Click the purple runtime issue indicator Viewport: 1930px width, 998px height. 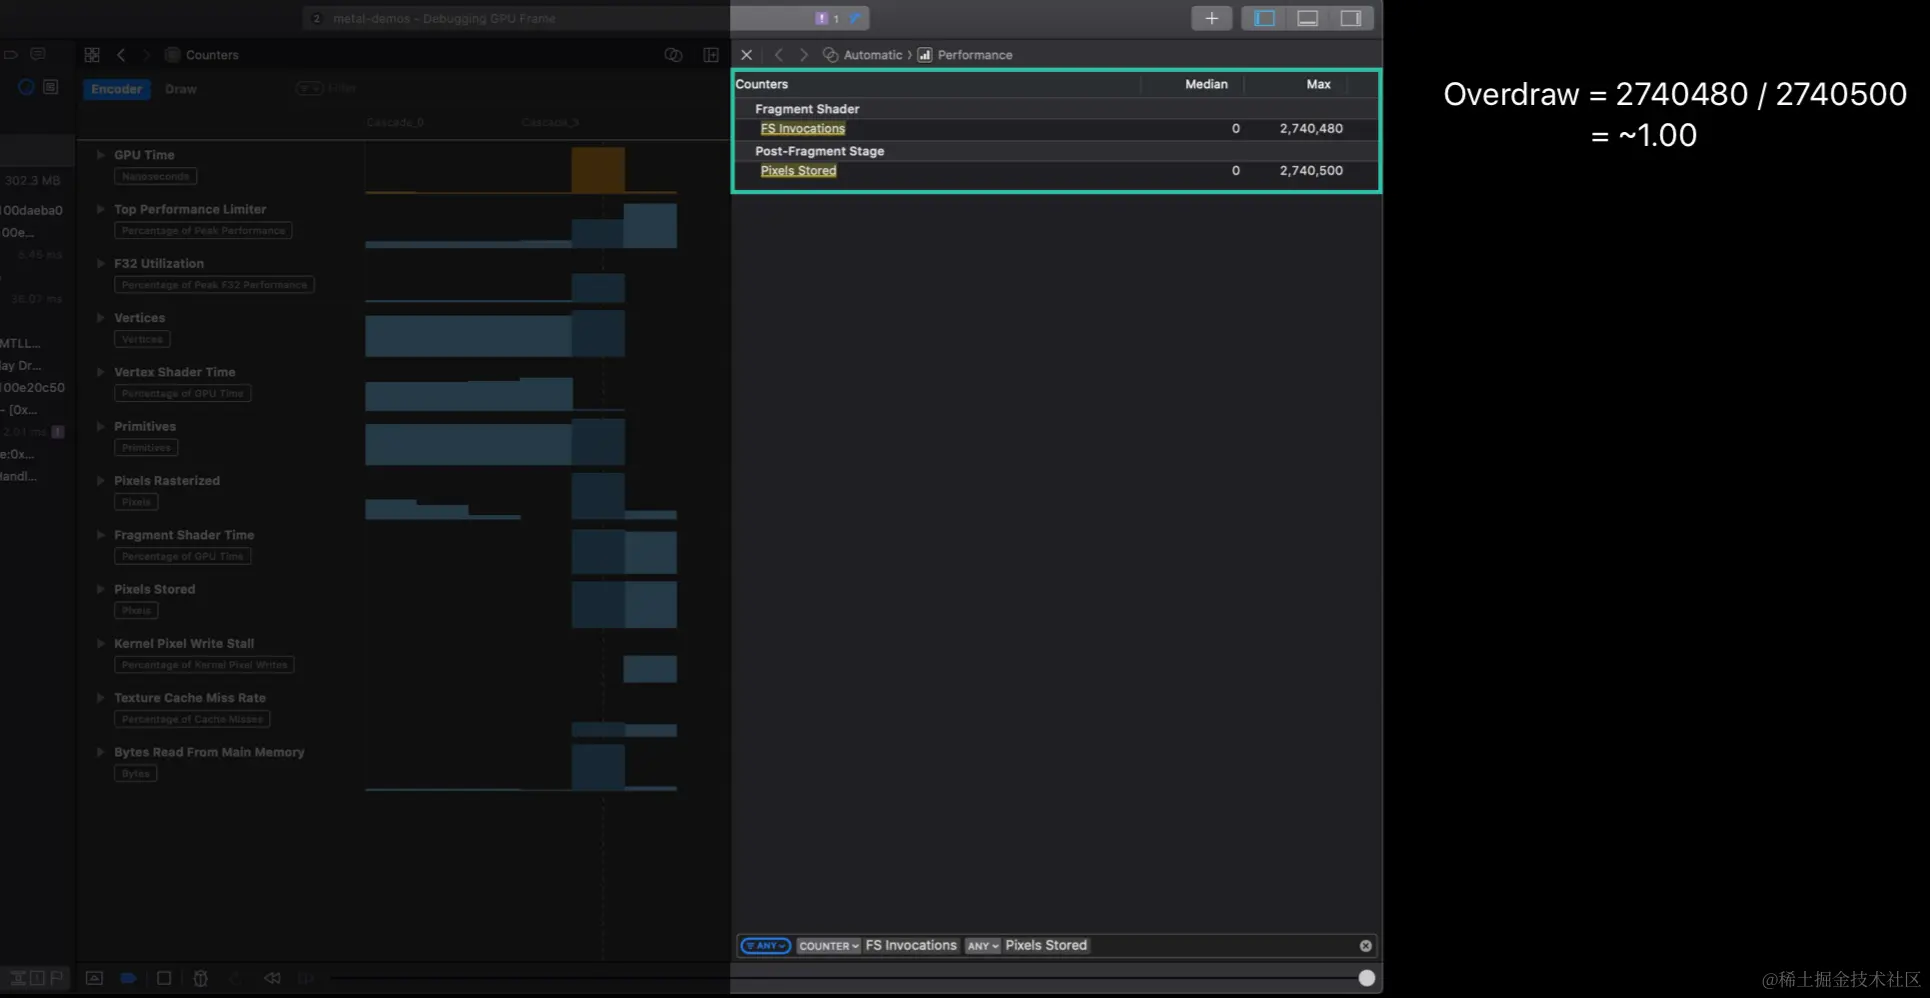822,18
